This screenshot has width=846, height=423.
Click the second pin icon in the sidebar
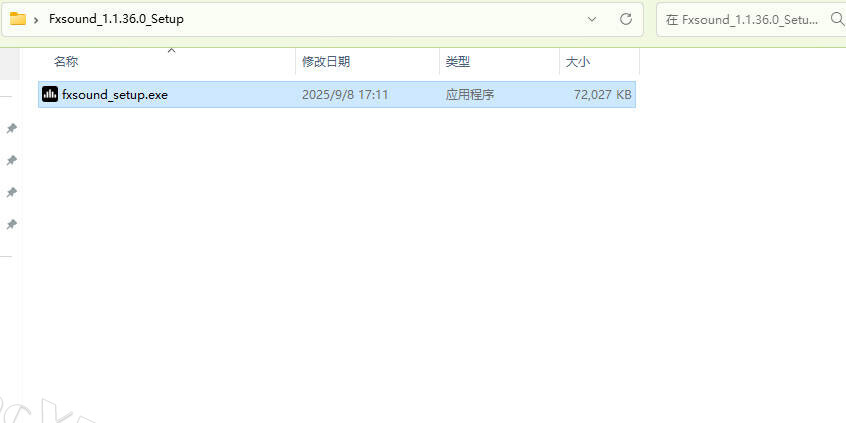coord(12,160)
